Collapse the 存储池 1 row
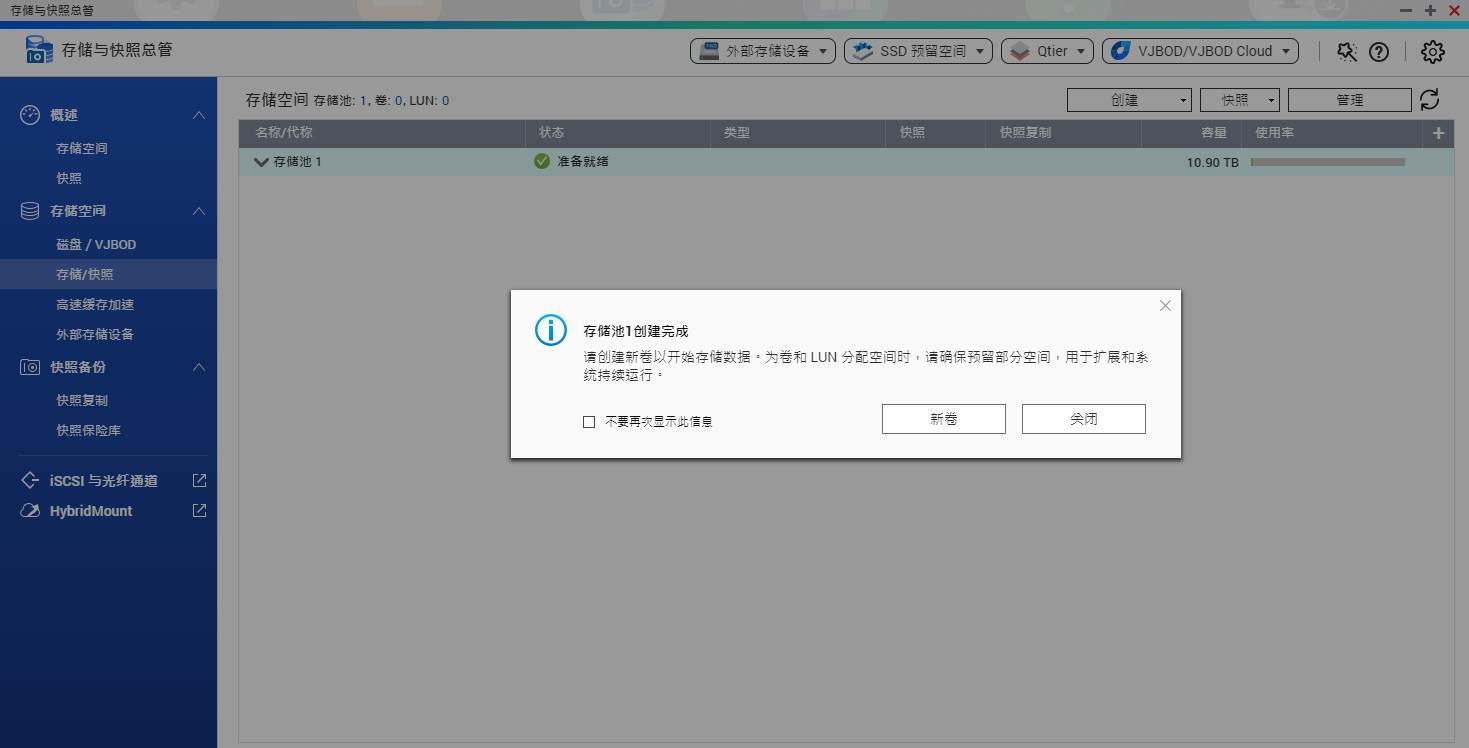1469x748 pixels. pyautogui.click(x=261, y=162)
